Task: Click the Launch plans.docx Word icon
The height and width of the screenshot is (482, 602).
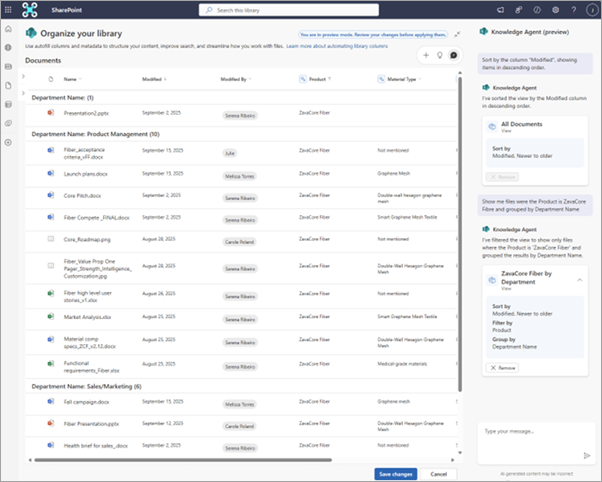Action: pos(51,173)
